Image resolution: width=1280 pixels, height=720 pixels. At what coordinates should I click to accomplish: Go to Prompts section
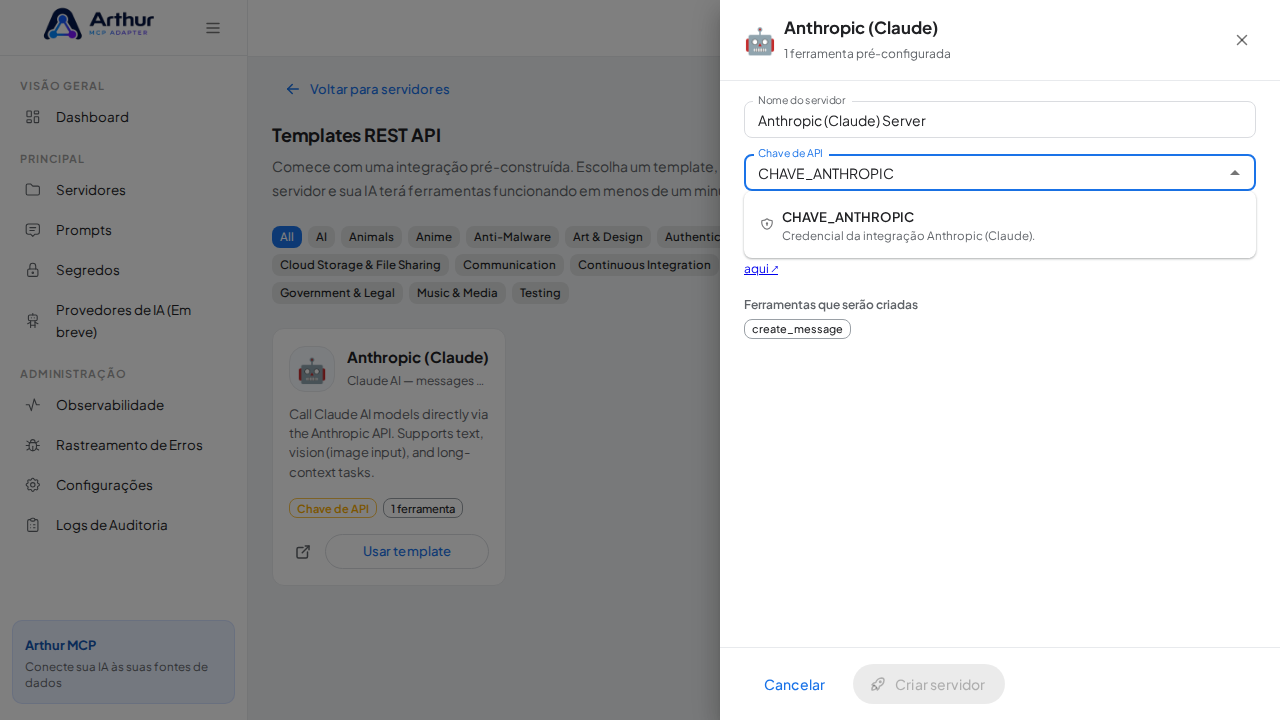tap(84, 230)
